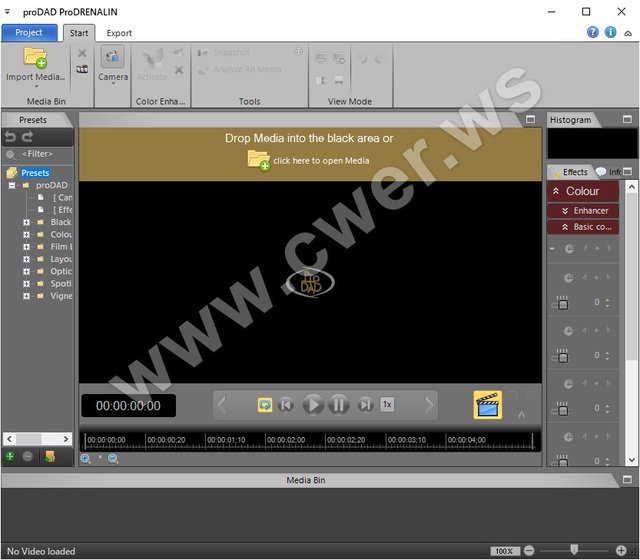Toggle the loop playback button
The image size is (640, 560).
click(x=265, y=405)
